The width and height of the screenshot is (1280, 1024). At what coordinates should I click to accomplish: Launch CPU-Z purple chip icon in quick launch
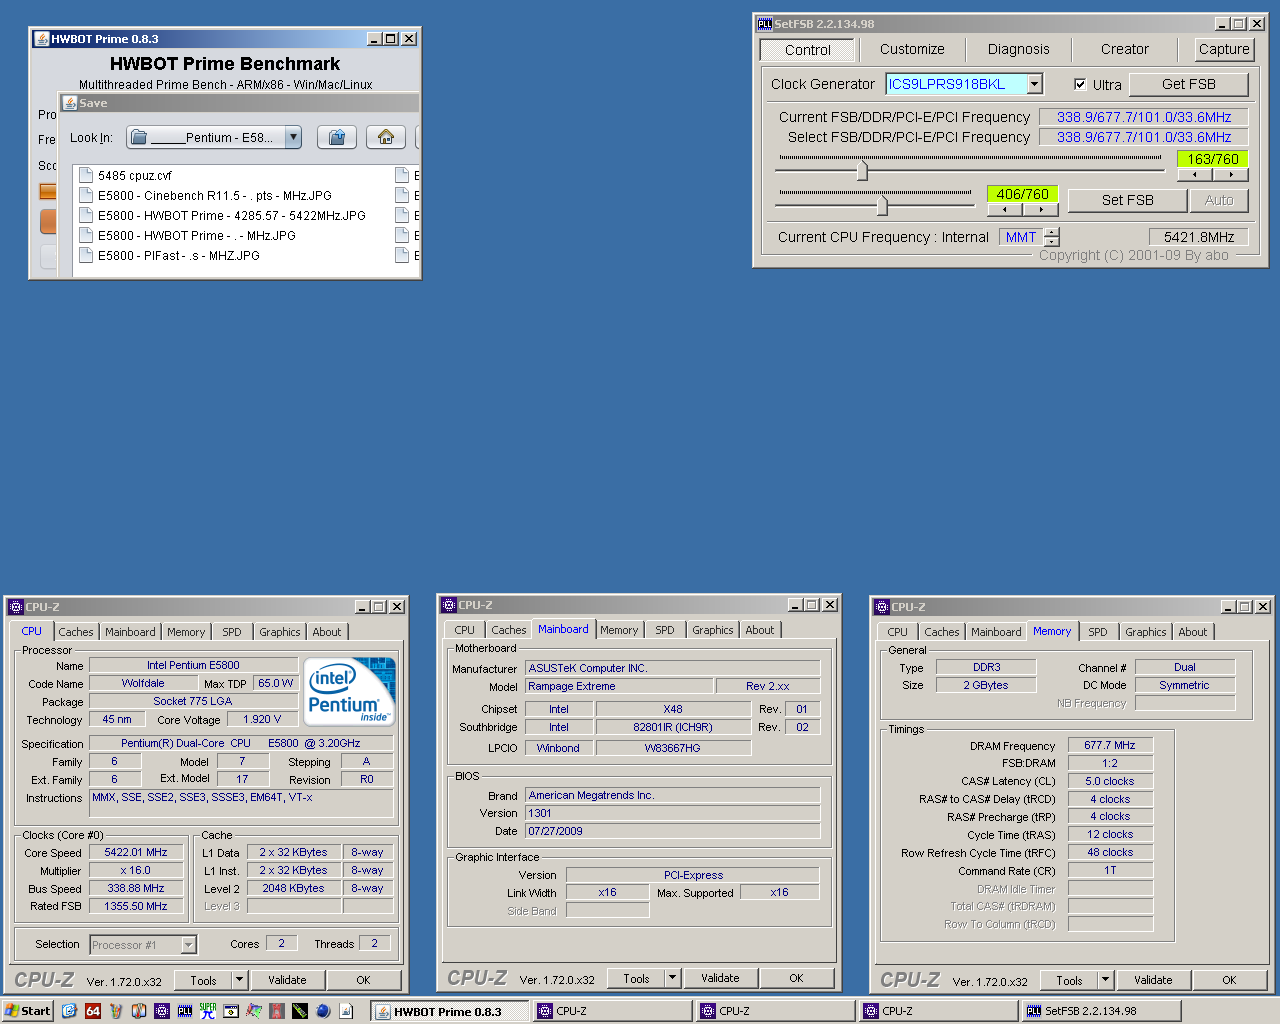point(162,1011)
